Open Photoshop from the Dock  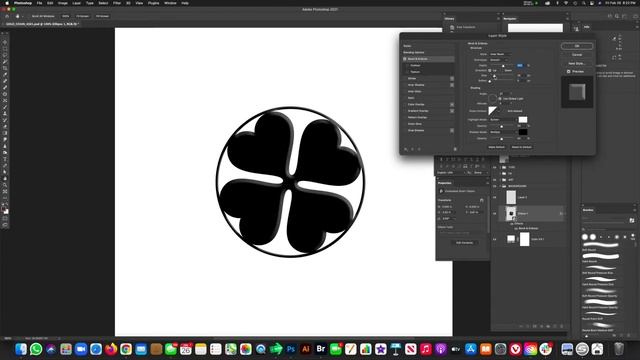(x=291, y=349)
